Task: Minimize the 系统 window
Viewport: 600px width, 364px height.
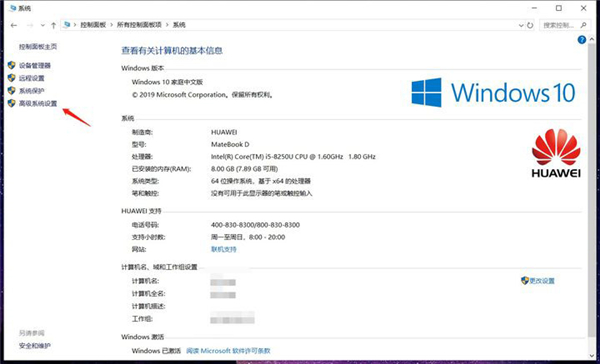Action: (535, 8)
